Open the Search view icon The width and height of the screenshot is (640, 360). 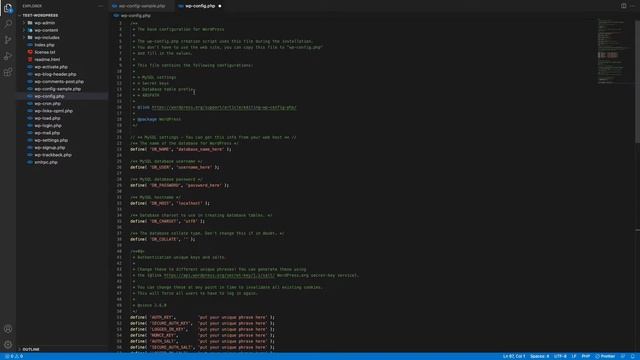coord(8,24)
